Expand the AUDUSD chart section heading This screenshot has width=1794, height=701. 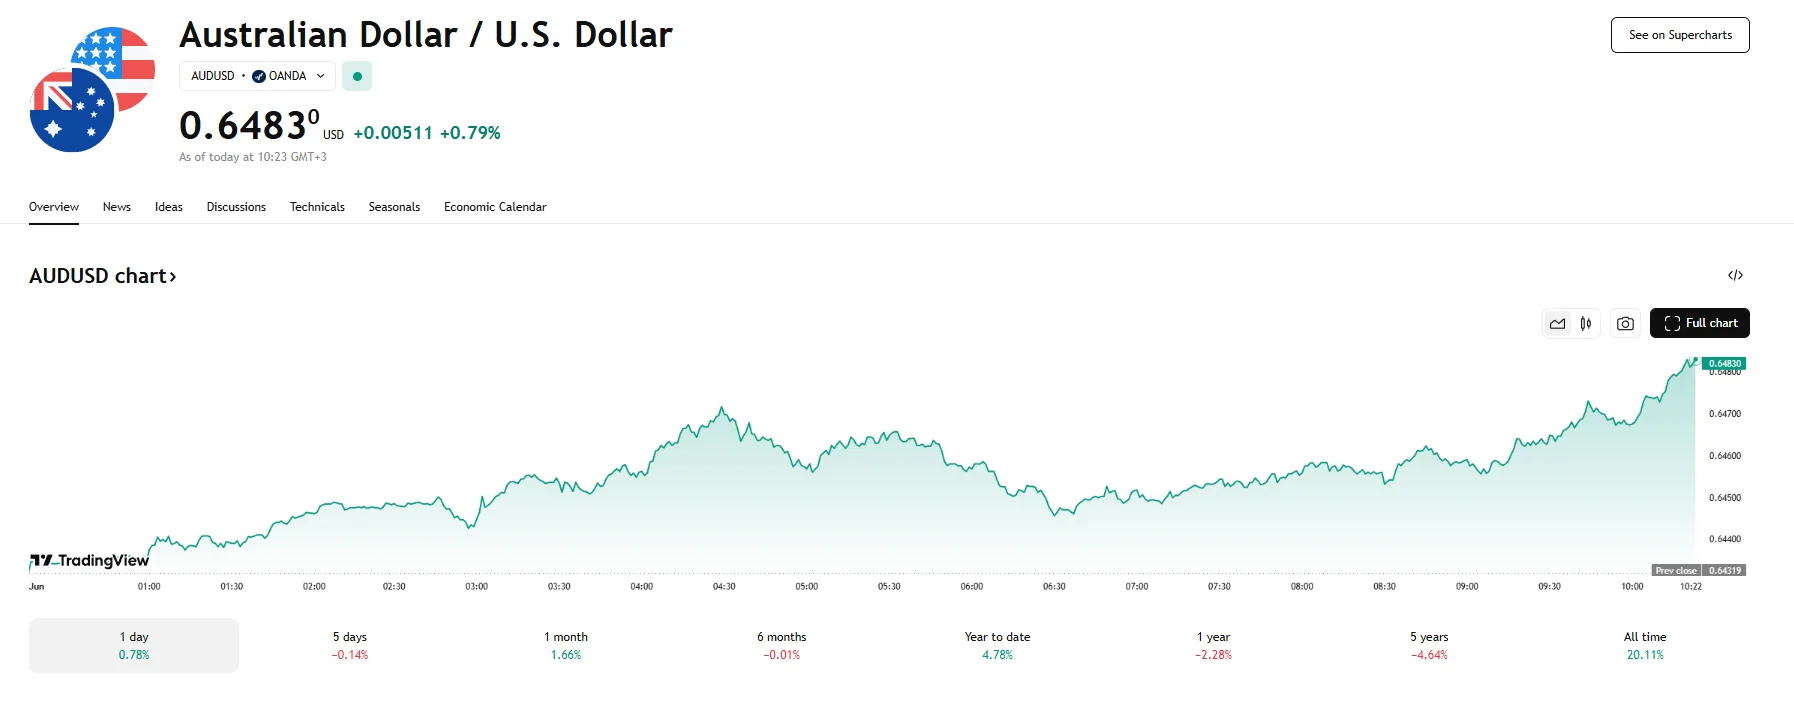click(x=103, y=276)
